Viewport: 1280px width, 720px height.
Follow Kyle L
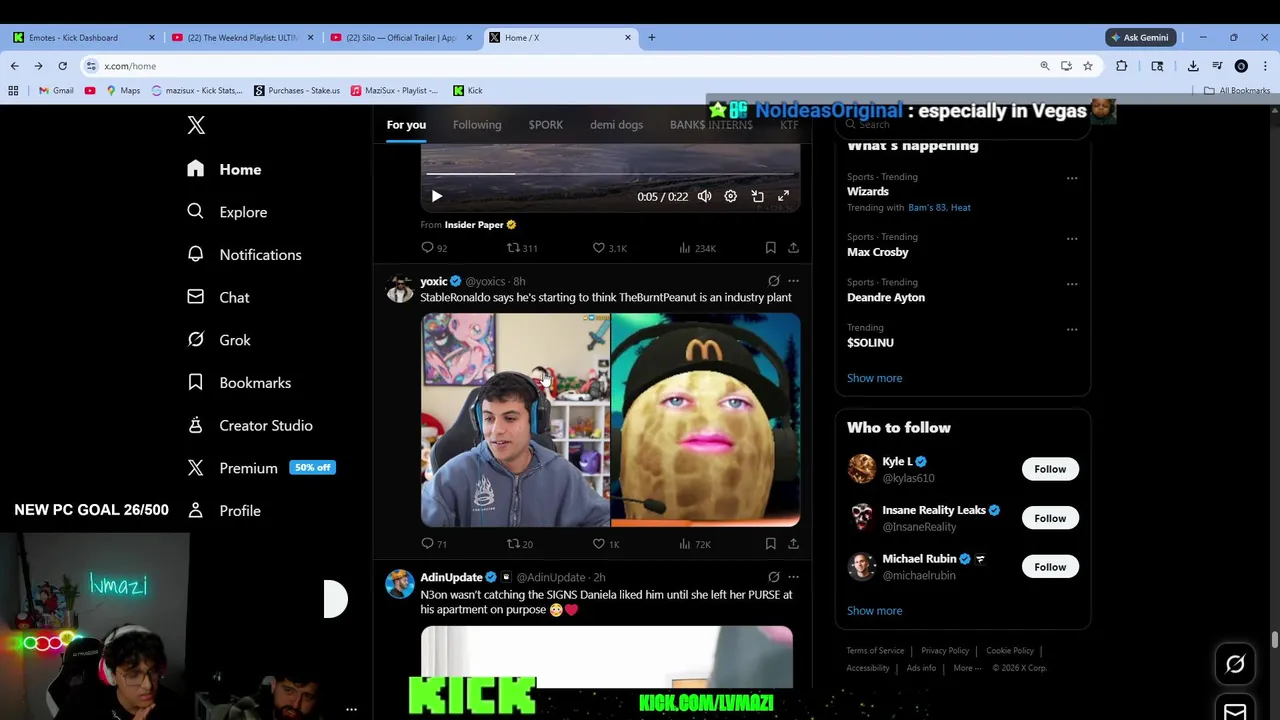coord(1050,469)
